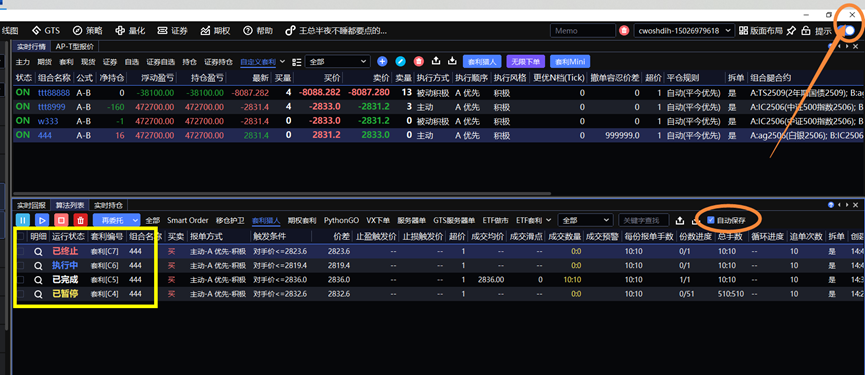This screenshot has width=865, height=375.
Task: Click red trash icon next to Memo
Action: [624, 31]
